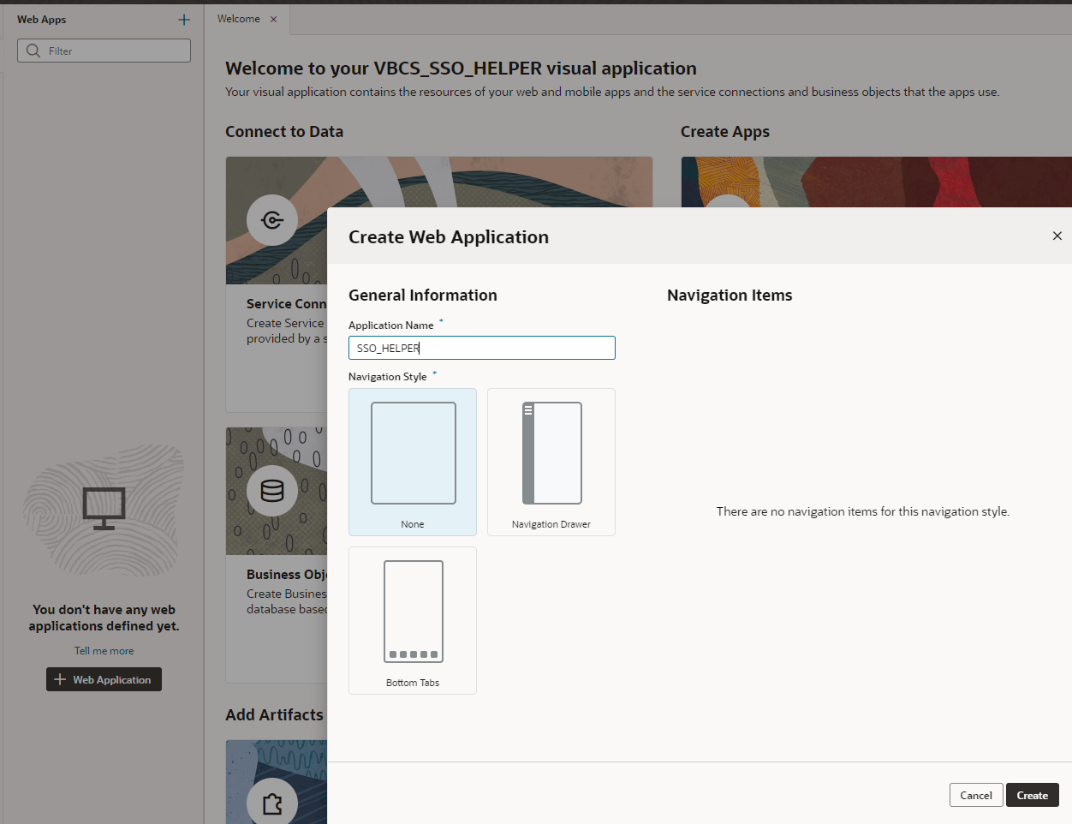The image size is (1072, 824).
Task: Click the monitor illustration in Web Apps panel
Action: [103, 508]
